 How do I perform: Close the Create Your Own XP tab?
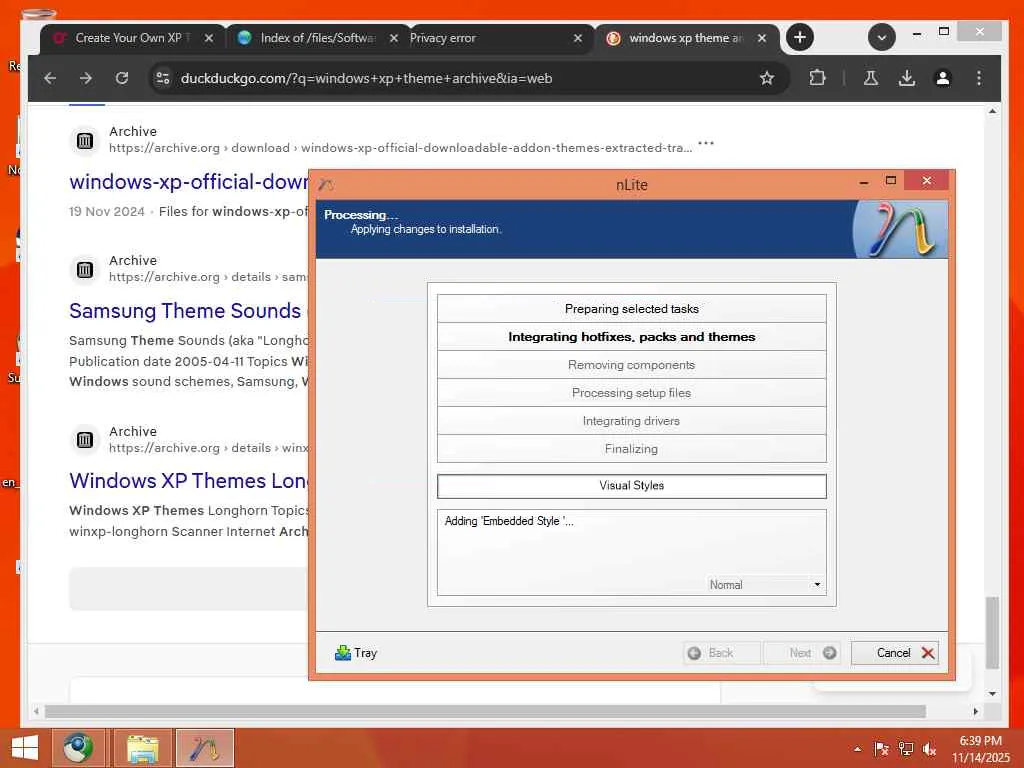click(209, 38)
